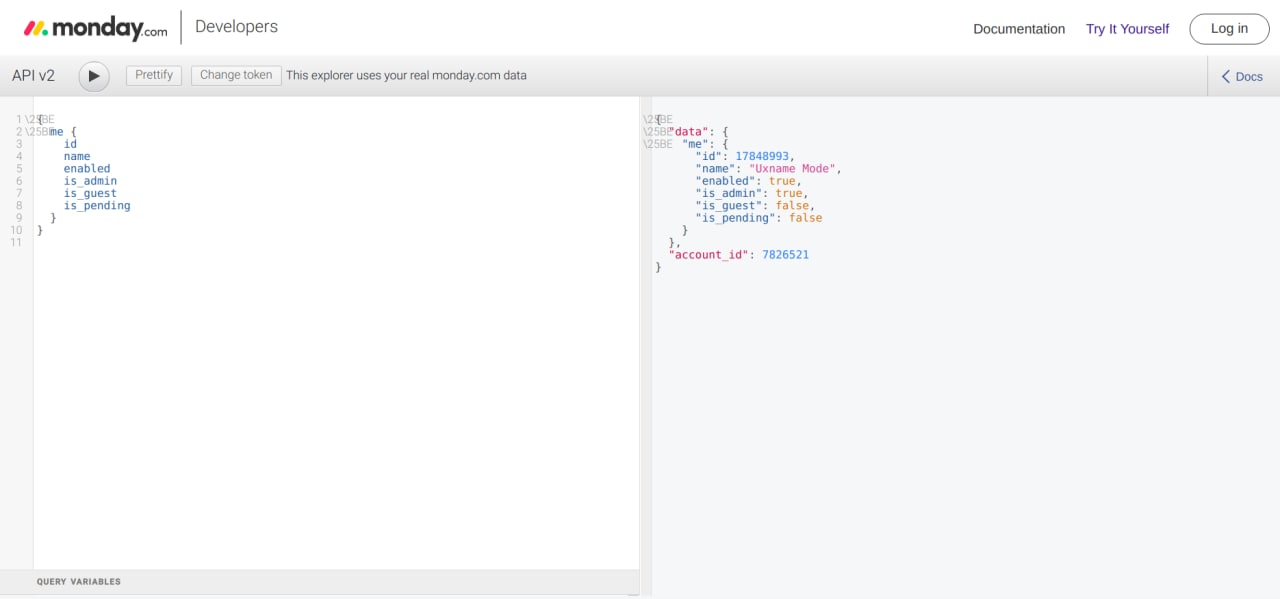Click the "is_guest": false result line
1280x599 pixels.
click(755, 206)
